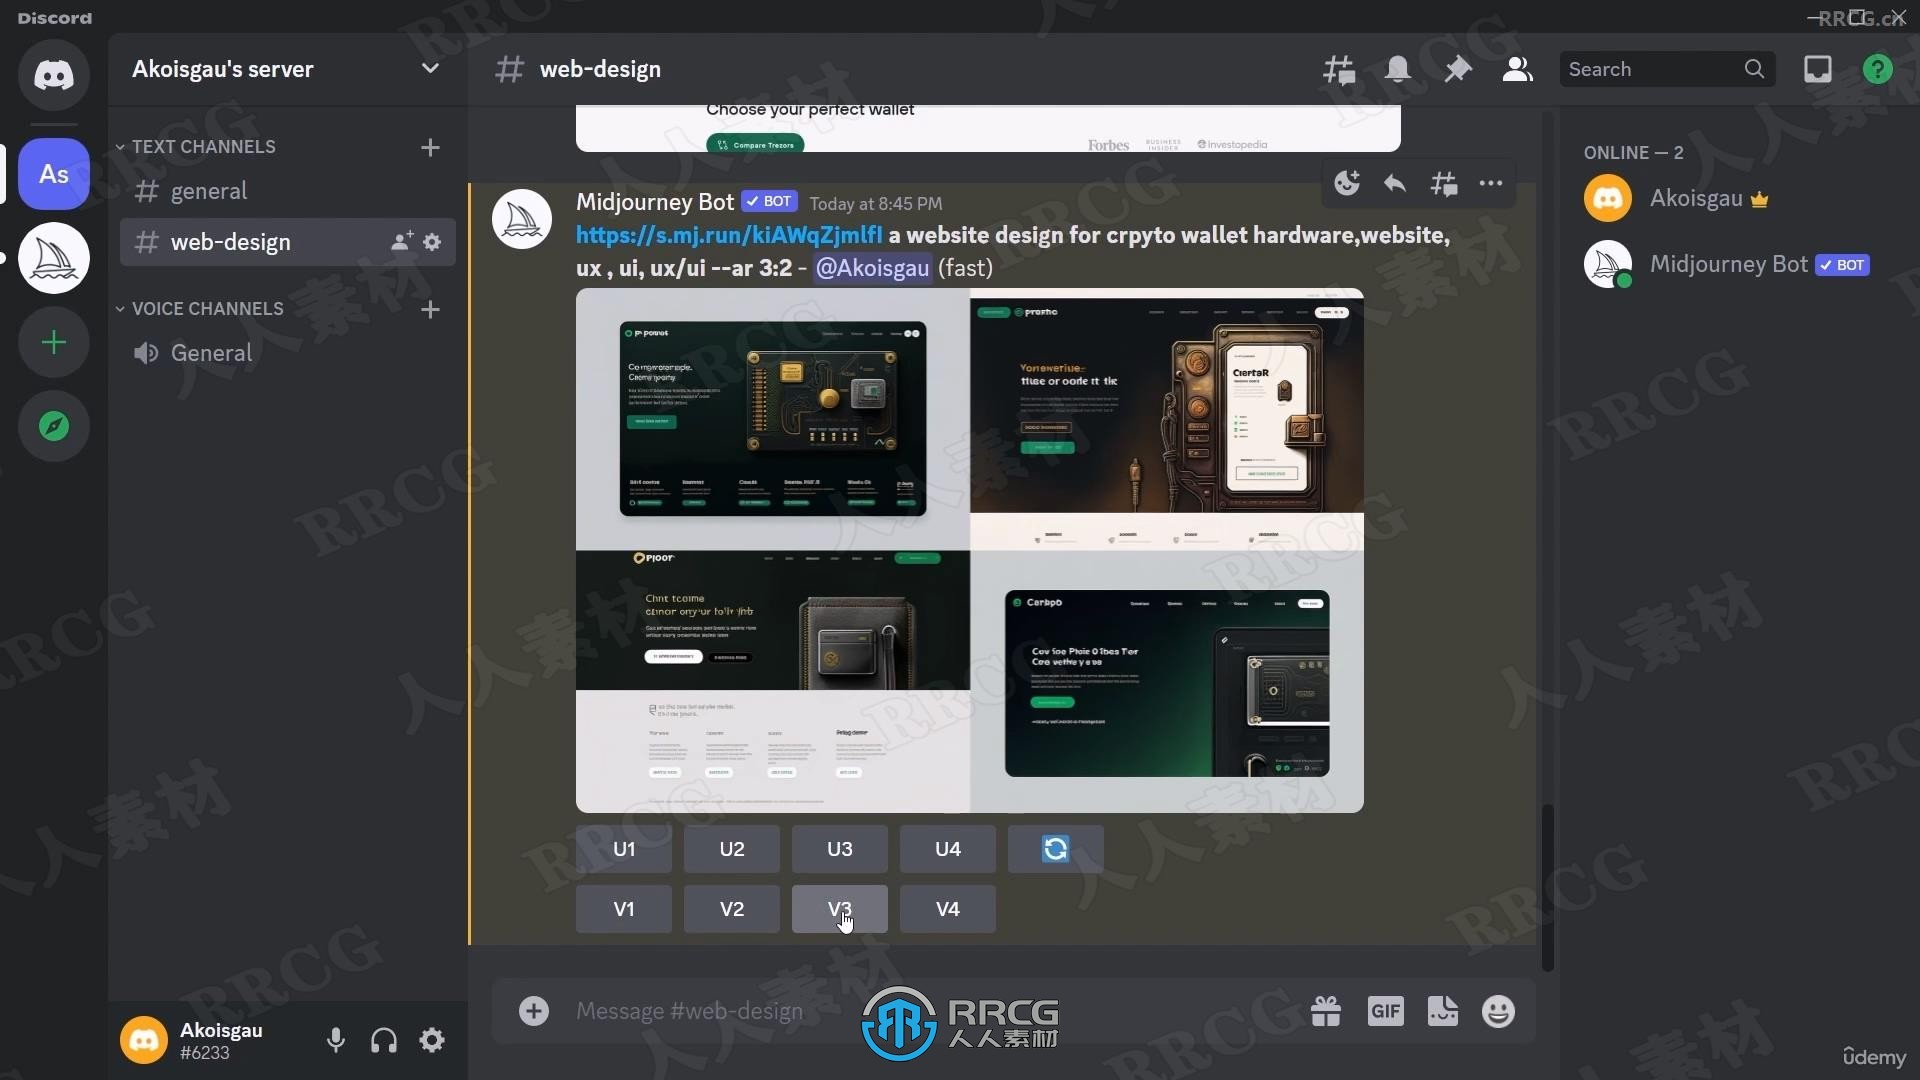Image resolution: width=1920 pixels, height=1080 pixels.
Task: Select the sailboat server icon in sidebar
Action: (x=54, y=258)
